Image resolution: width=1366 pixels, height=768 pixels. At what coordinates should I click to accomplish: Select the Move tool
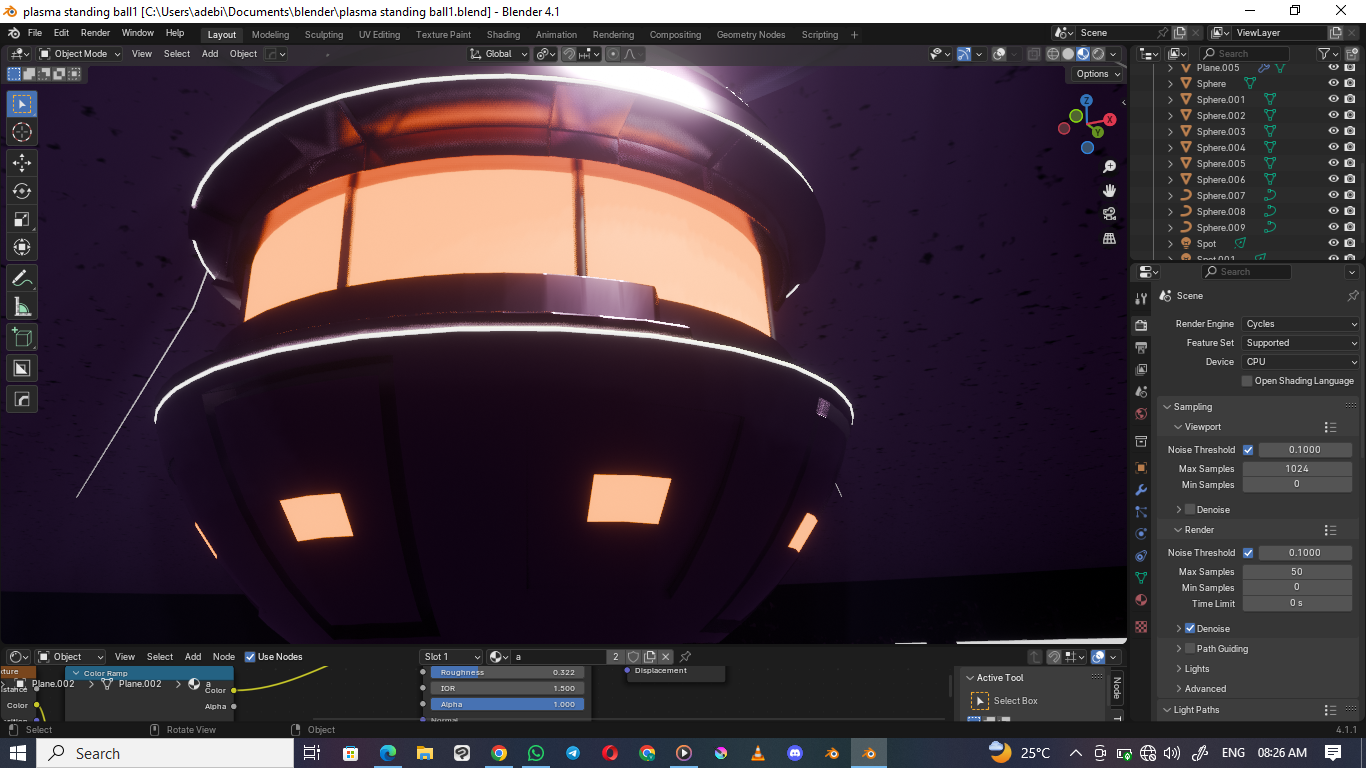[x=22, y=162]
